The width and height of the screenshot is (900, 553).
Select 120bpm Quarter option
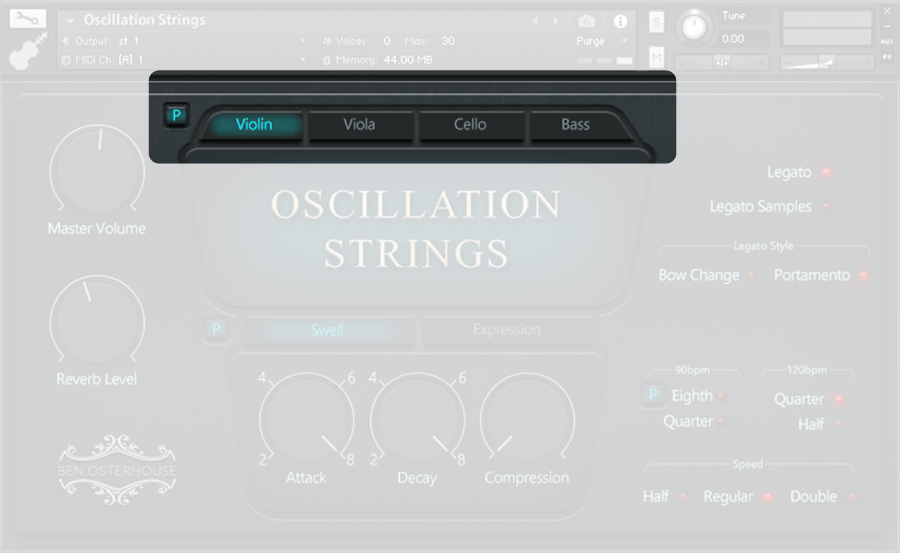click(839, 399)
